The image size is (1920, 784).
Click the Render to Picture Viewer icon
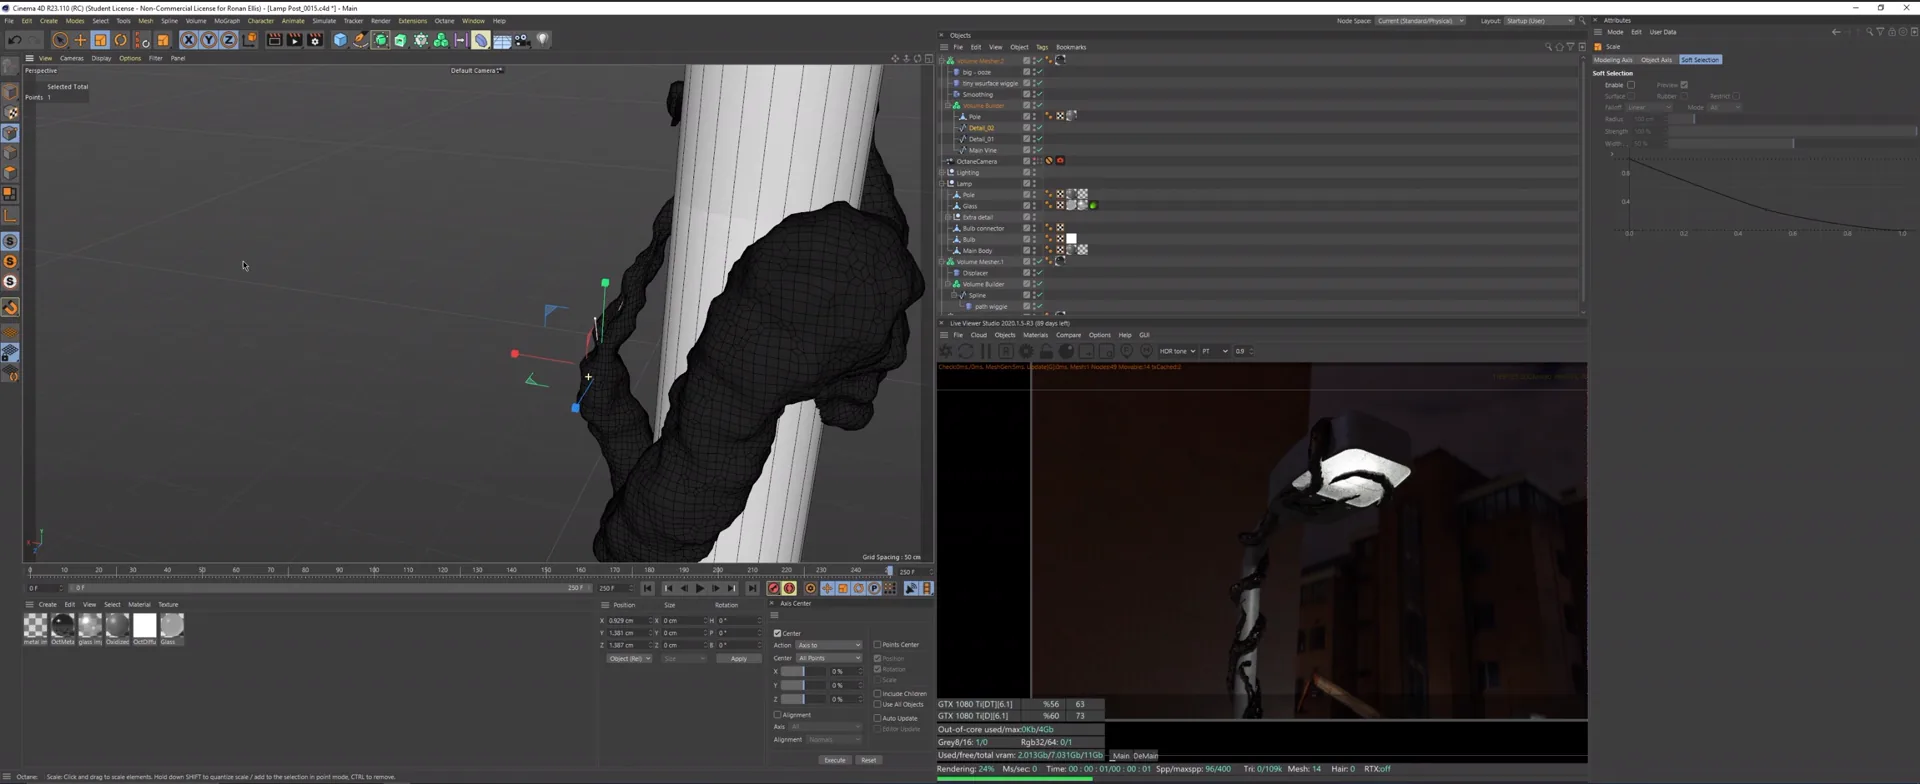[x=294, y=40]
